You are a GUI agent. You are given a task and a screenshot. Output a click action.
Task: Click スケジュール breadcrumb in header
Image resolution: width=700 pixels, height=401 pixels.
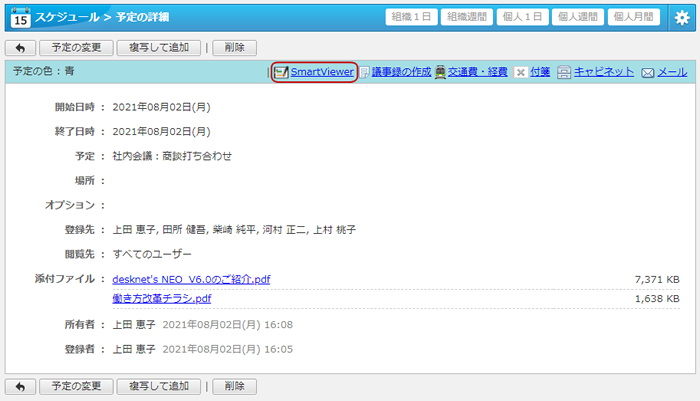(x=67, y=17)
